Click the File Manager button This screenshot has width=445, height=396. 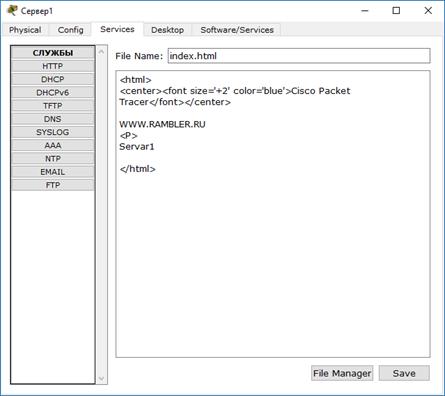point(342,373)
